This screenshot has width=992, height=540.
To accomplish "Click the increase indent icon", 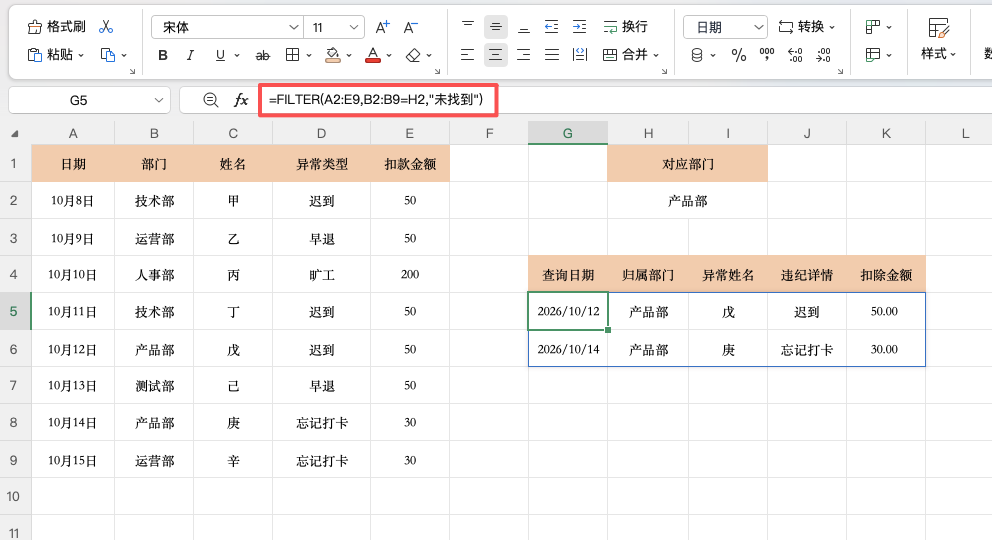I will [x=580, y=27].
